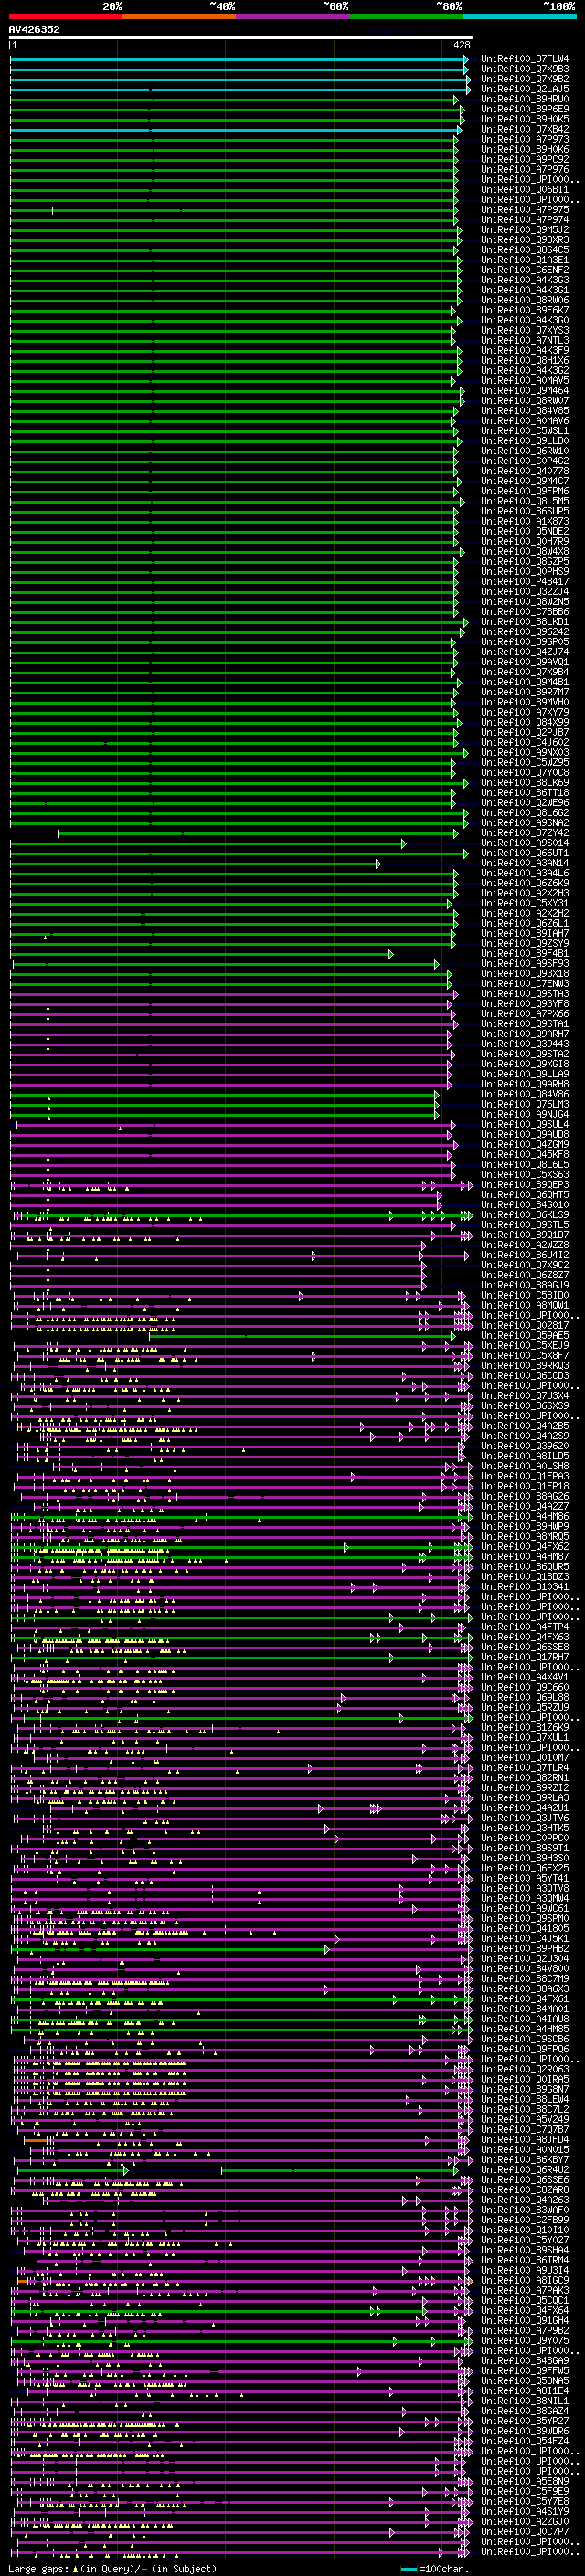Open hit UniRef100_Q7X9B3
585x2576 pixels.
click(525, 69)
